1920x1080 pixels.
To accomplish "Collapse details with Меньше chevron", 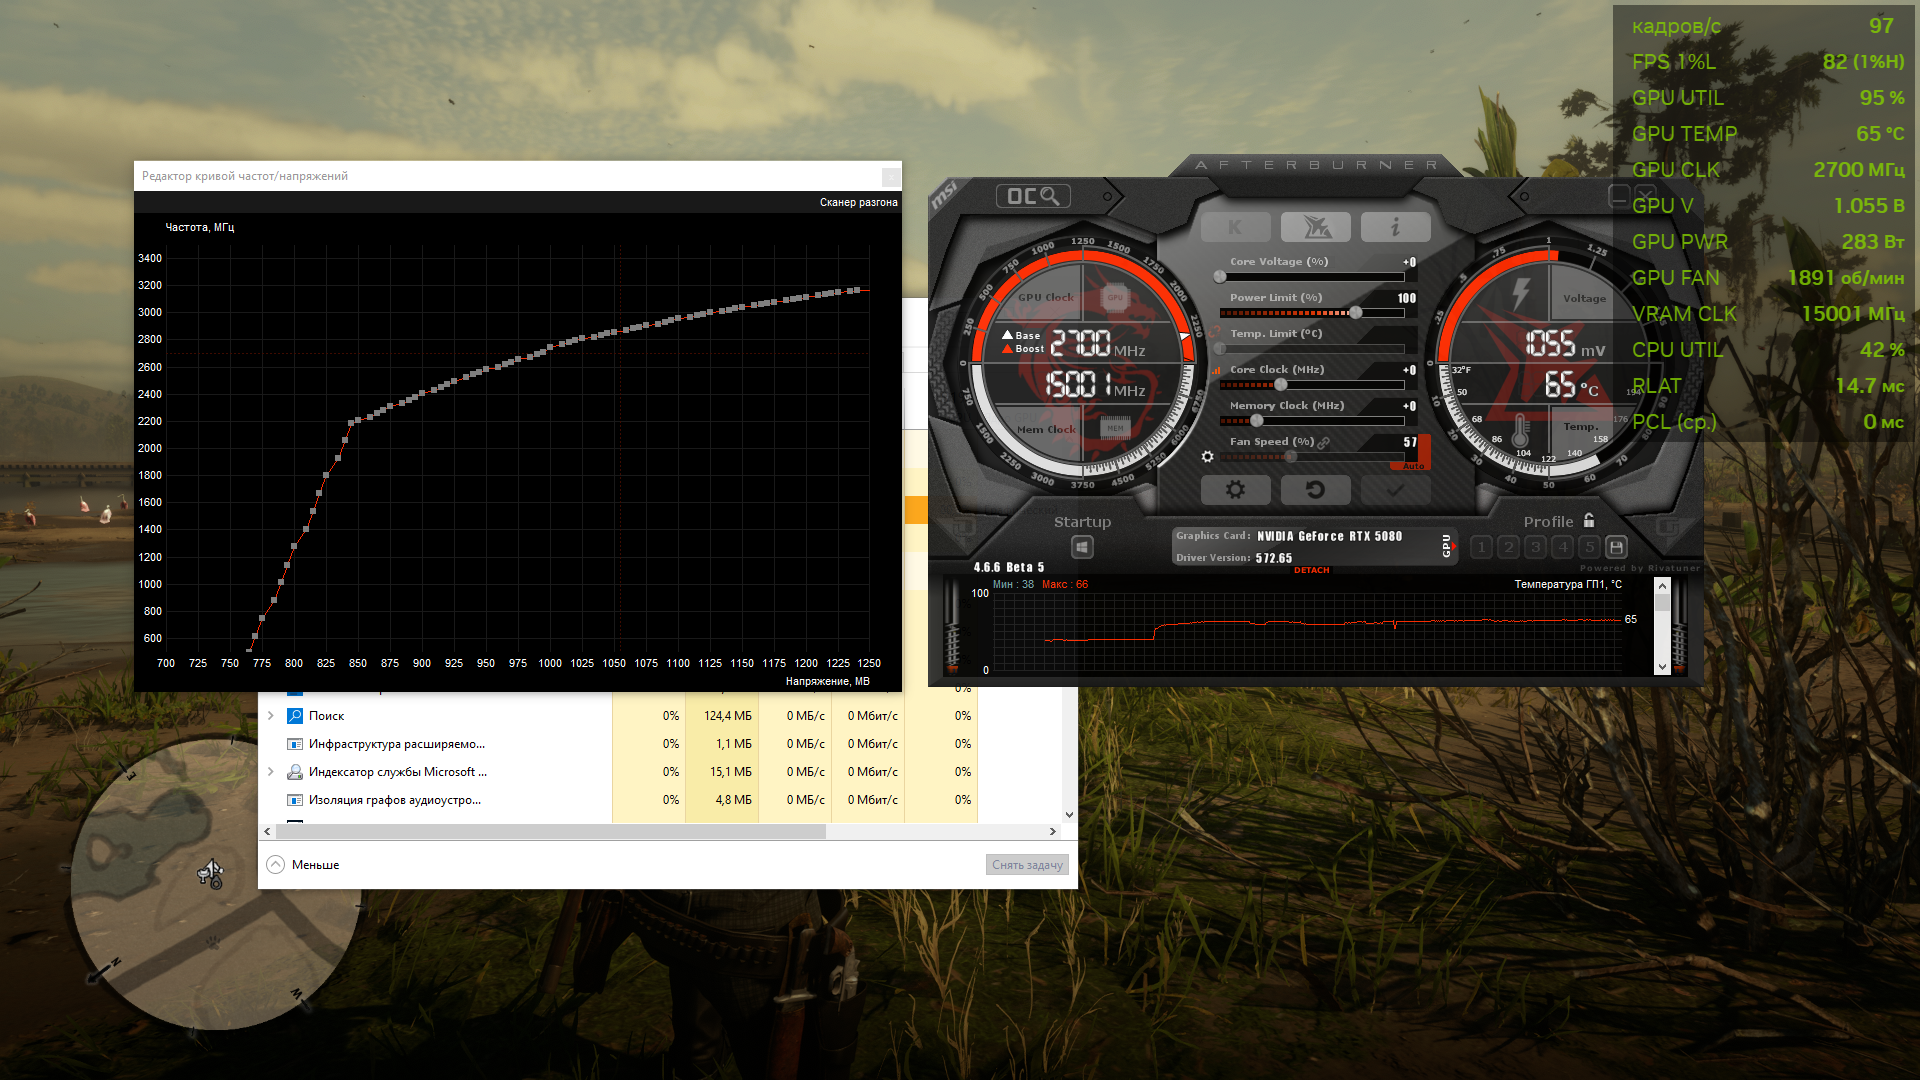I will 276,865.
